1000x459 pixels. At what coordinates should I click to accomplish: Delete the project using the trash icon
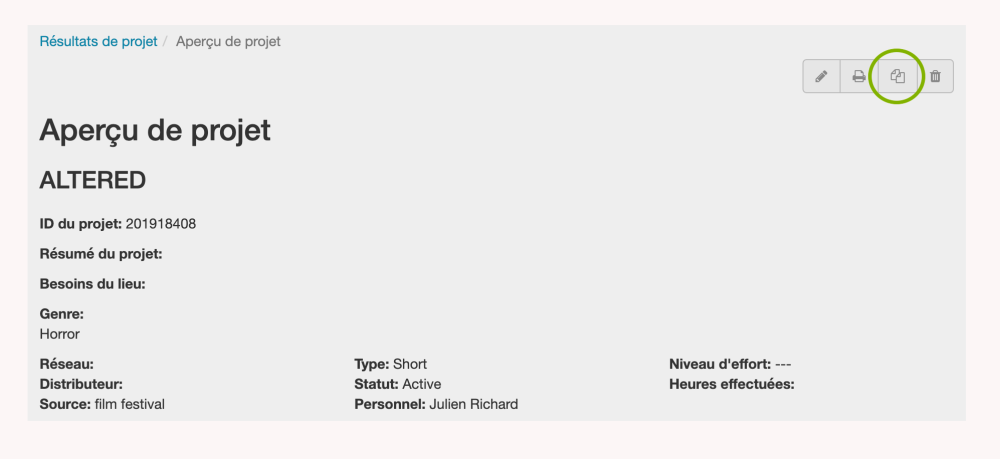pyautogui.click(x=935, y=77)
